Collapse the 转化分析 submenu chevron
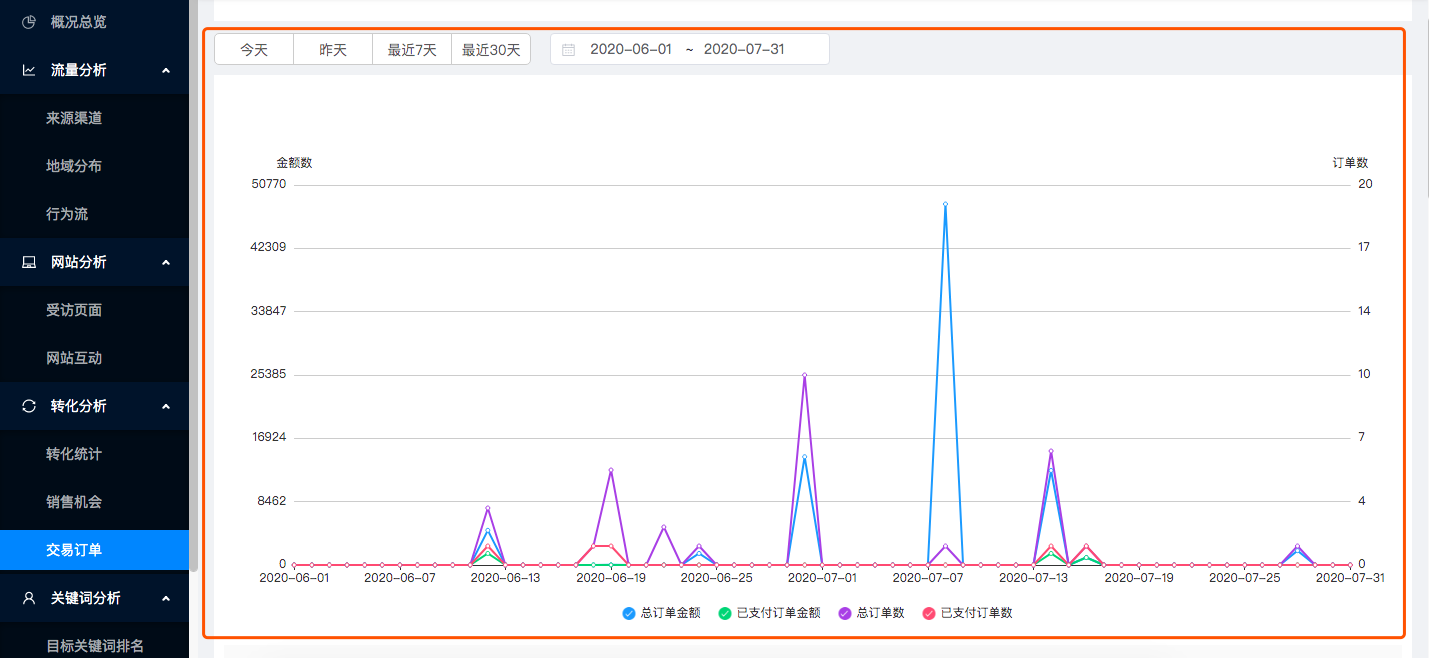Screen dimensions: 1429x658 pyautogui.click(x=166, y=406)
